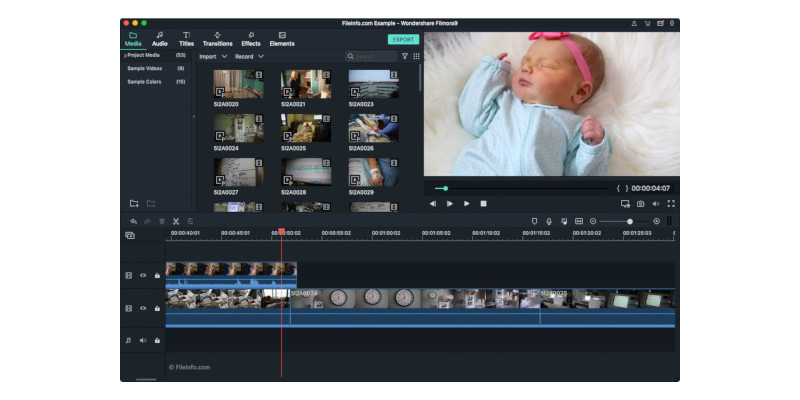Open the filter icon in media library
Image resolution: width=800 pixels, height=400 pixels.
coord(404,56)
